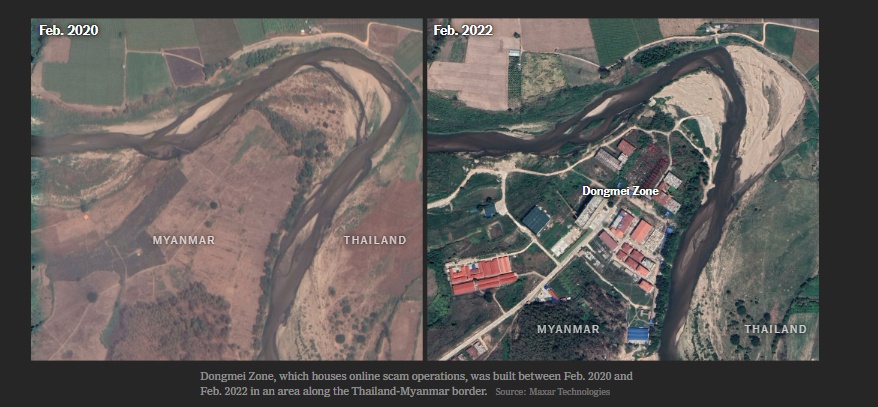The width and height of the screenshot is (878, 407).
Task: Click the Feb. 2020 date label
Action: click(68, 30)
